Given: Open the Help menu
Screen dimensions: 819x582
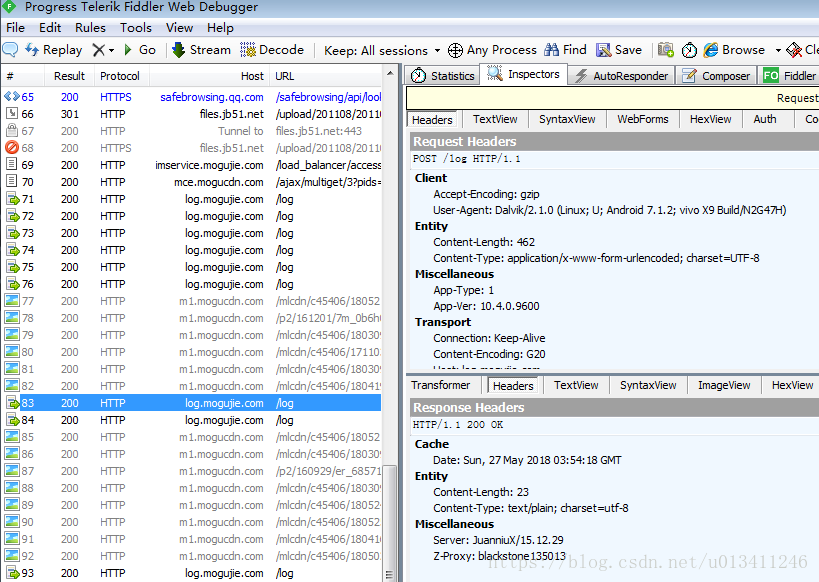Looking at the screenshot, I should pos(220,28).
